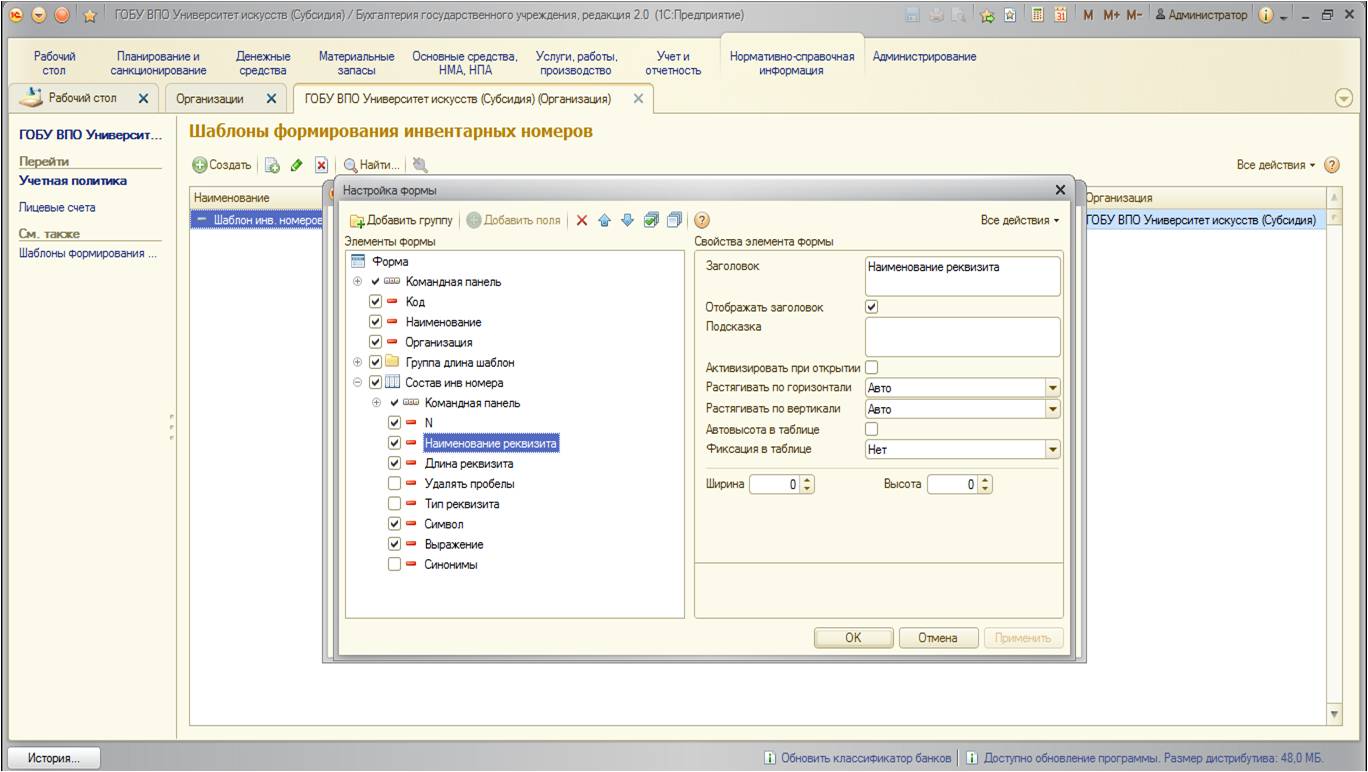1368x772 pixels.
Task: Increase Ширина value with stepper arrow
Action: coord(808,480)
